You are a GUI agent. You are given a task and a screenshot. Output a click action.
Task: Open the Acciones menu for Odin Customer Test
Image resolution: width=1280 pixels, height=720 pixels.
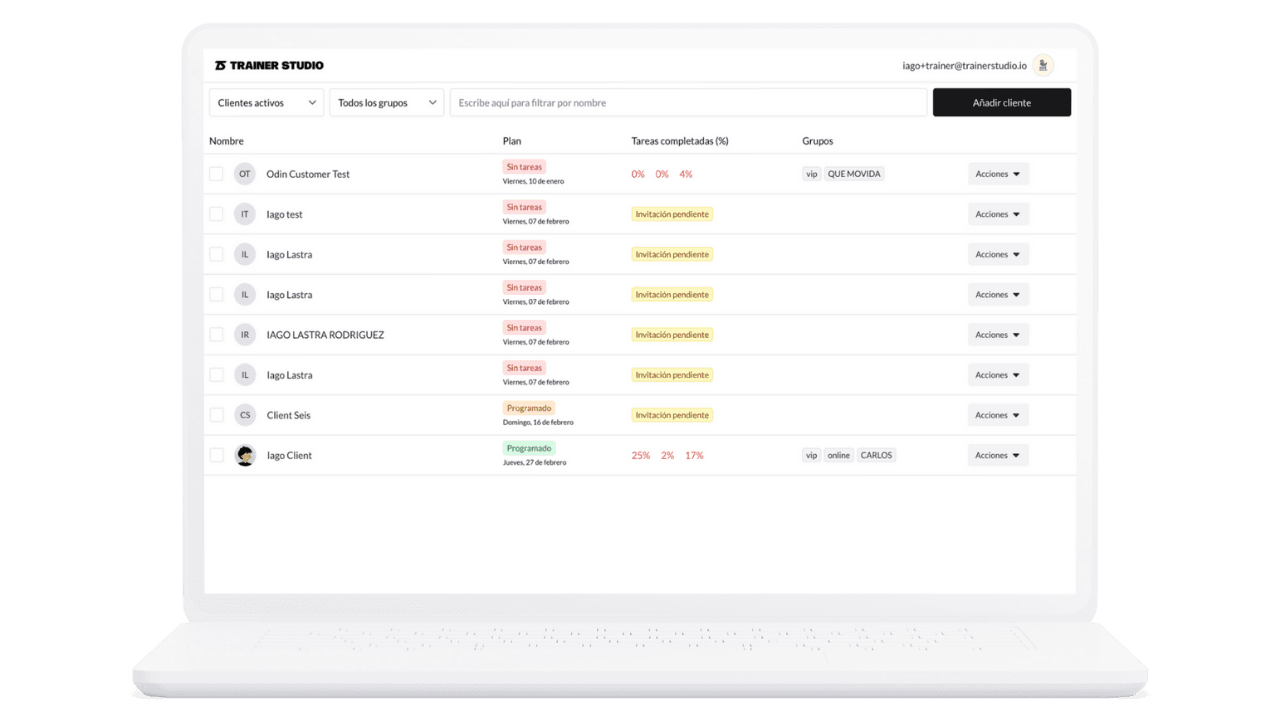point(998,173)
